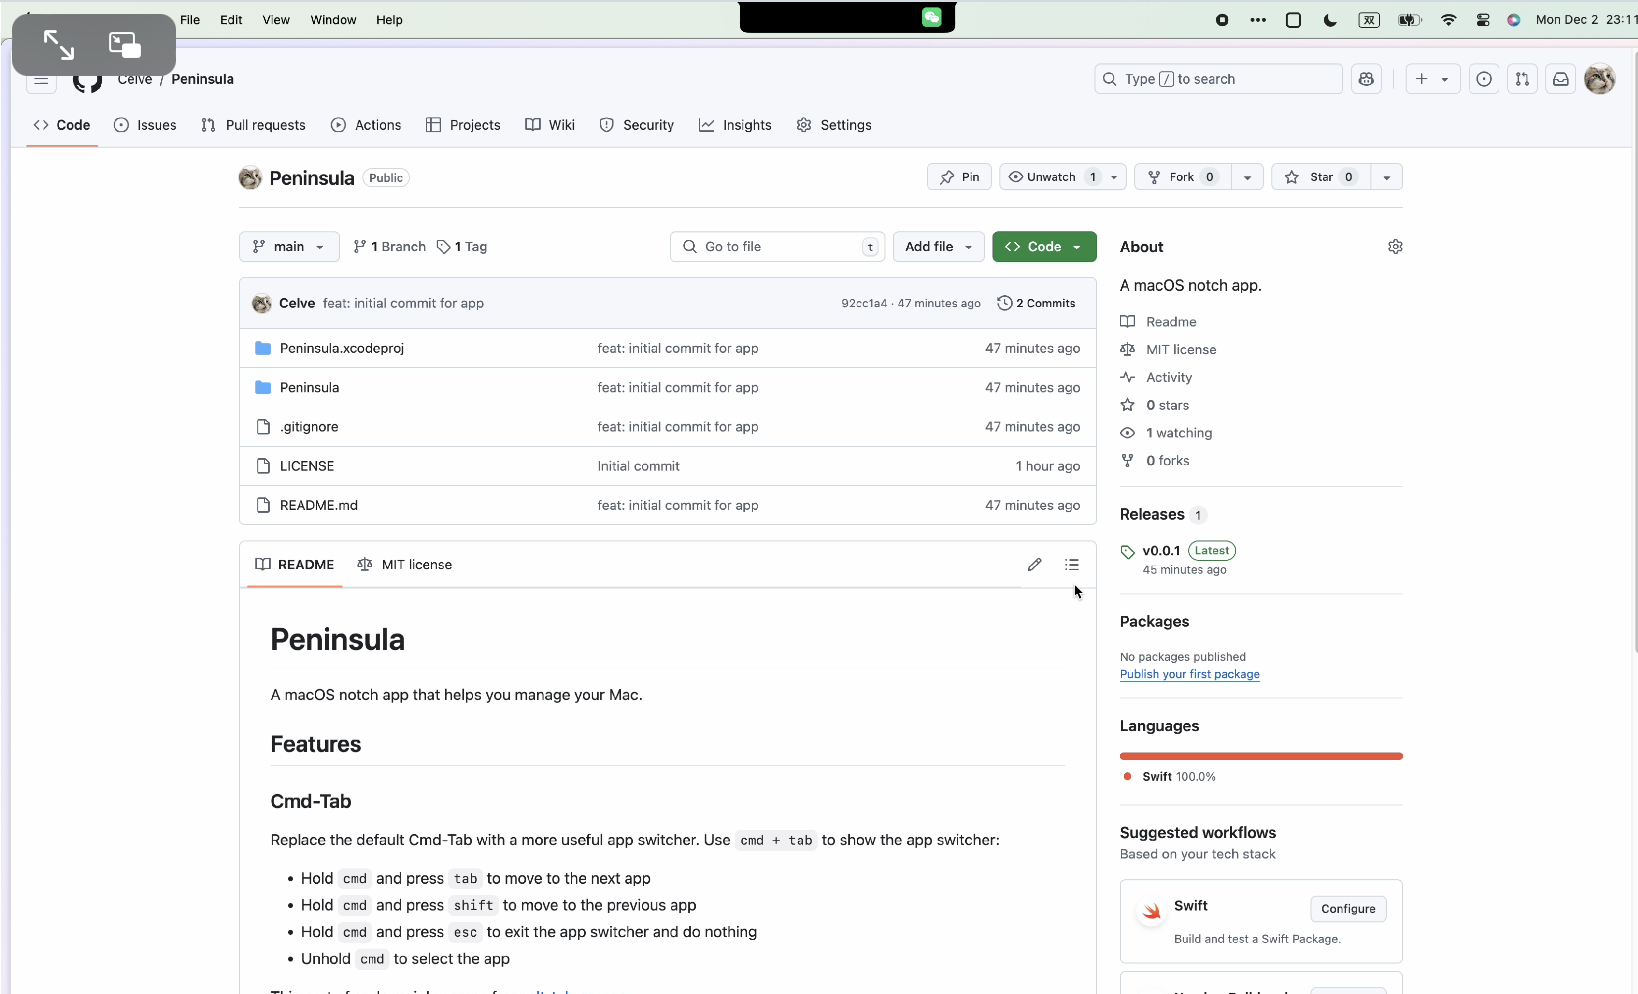Click the Go to file search field
The height and width of the screenshot is (994, 1638).
coord(777,247)
